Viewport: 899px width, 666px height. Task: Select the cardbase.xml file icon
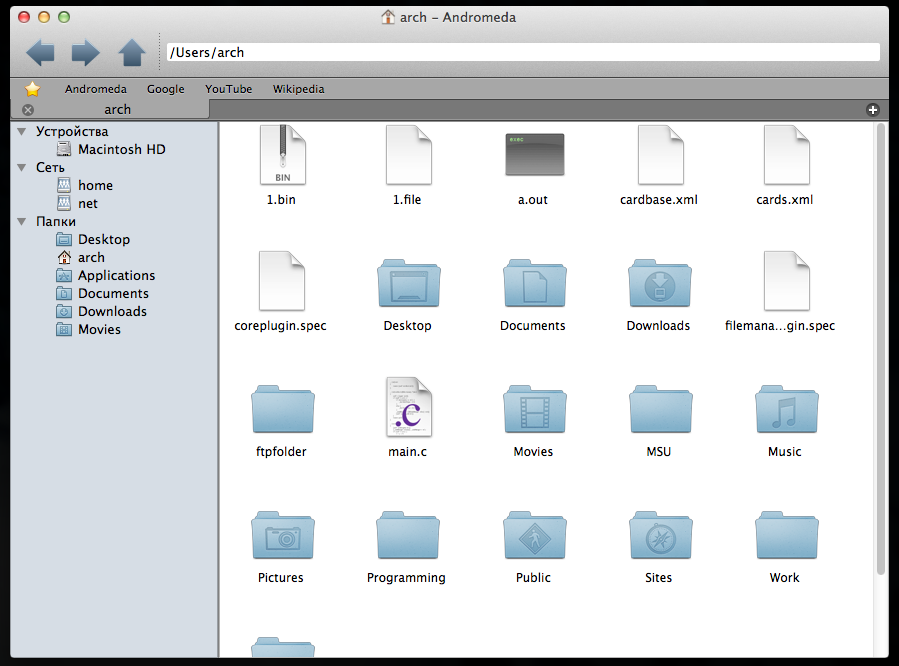[660, 155]
